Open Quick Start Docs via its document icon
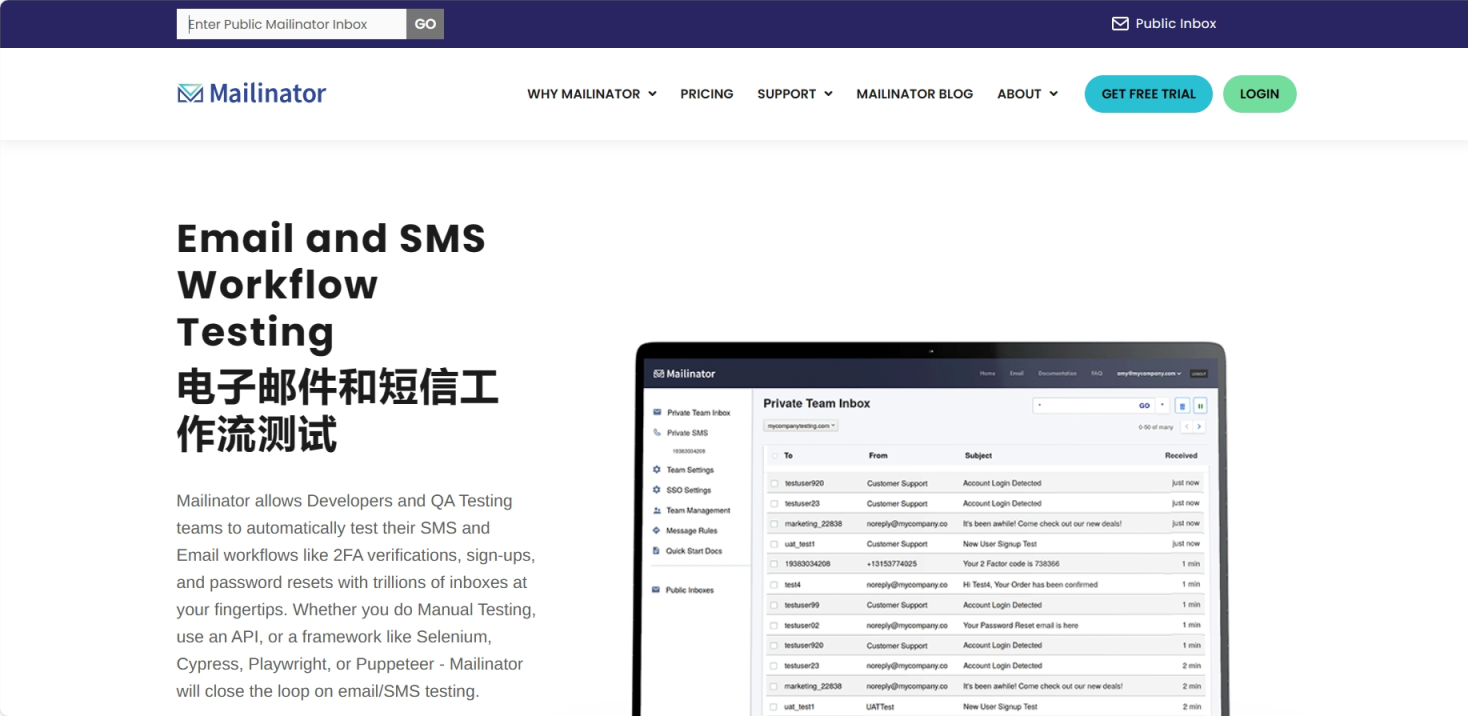This screenshot has height=716, width=1468. tap(656, 550)
